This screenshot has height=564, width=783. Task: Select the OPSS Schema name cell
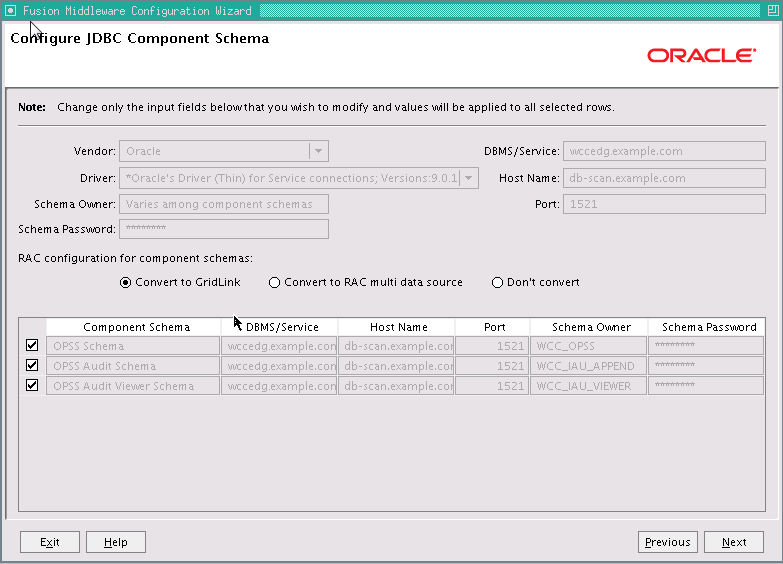point(133,346)
